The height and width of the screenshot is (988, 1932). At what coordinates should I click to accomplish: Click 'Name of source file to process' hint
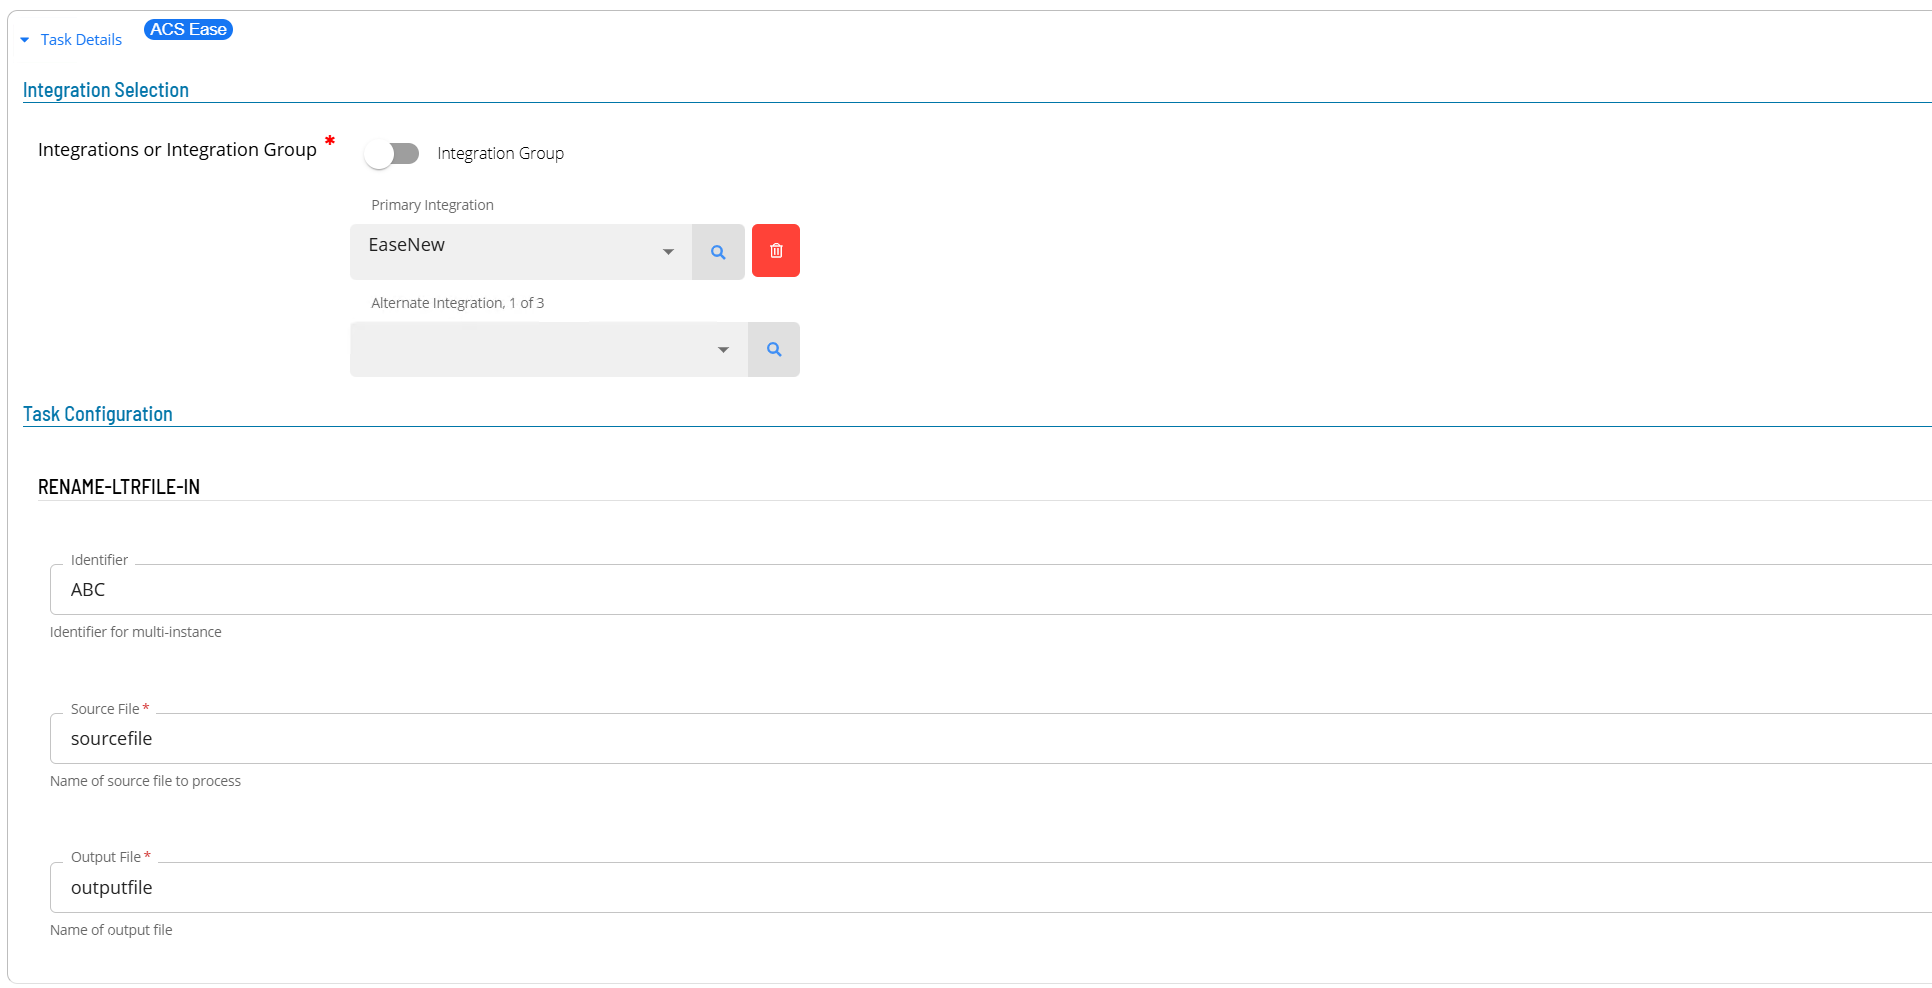click(145, 781)
